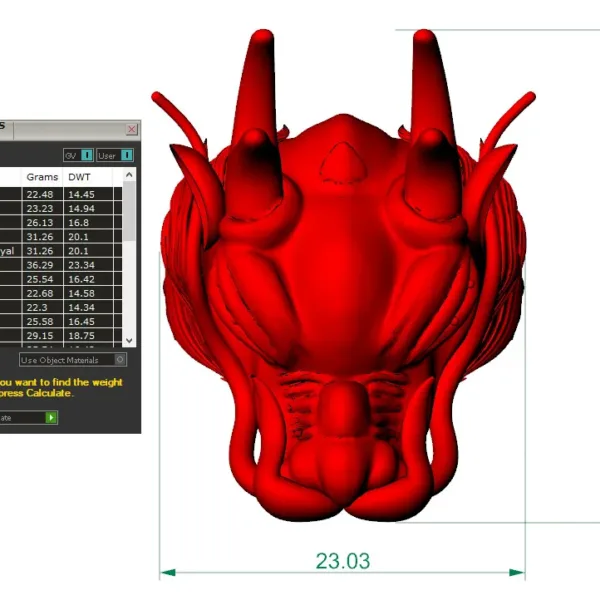Select the 22.48 grams cell
The width and height of the screenshot is (600, 600).
[x=42, y=194]
